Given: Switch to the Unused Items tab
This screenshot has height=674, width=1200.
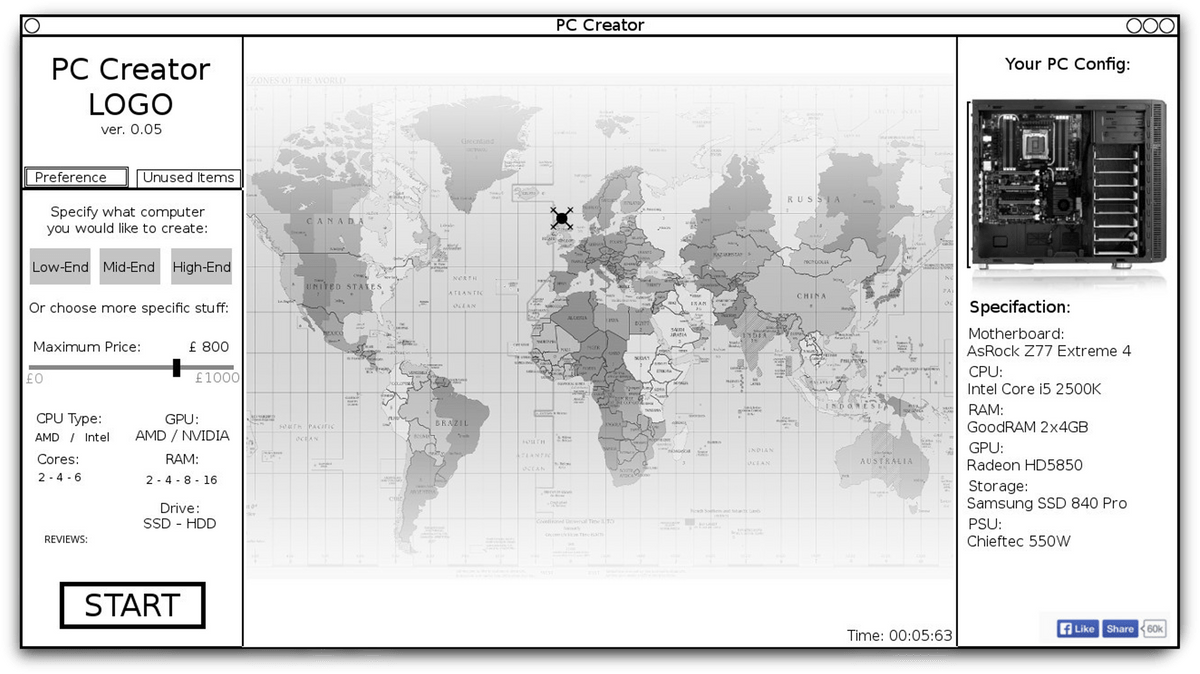Looking at the screenshot, I should (x=188, y=177).
